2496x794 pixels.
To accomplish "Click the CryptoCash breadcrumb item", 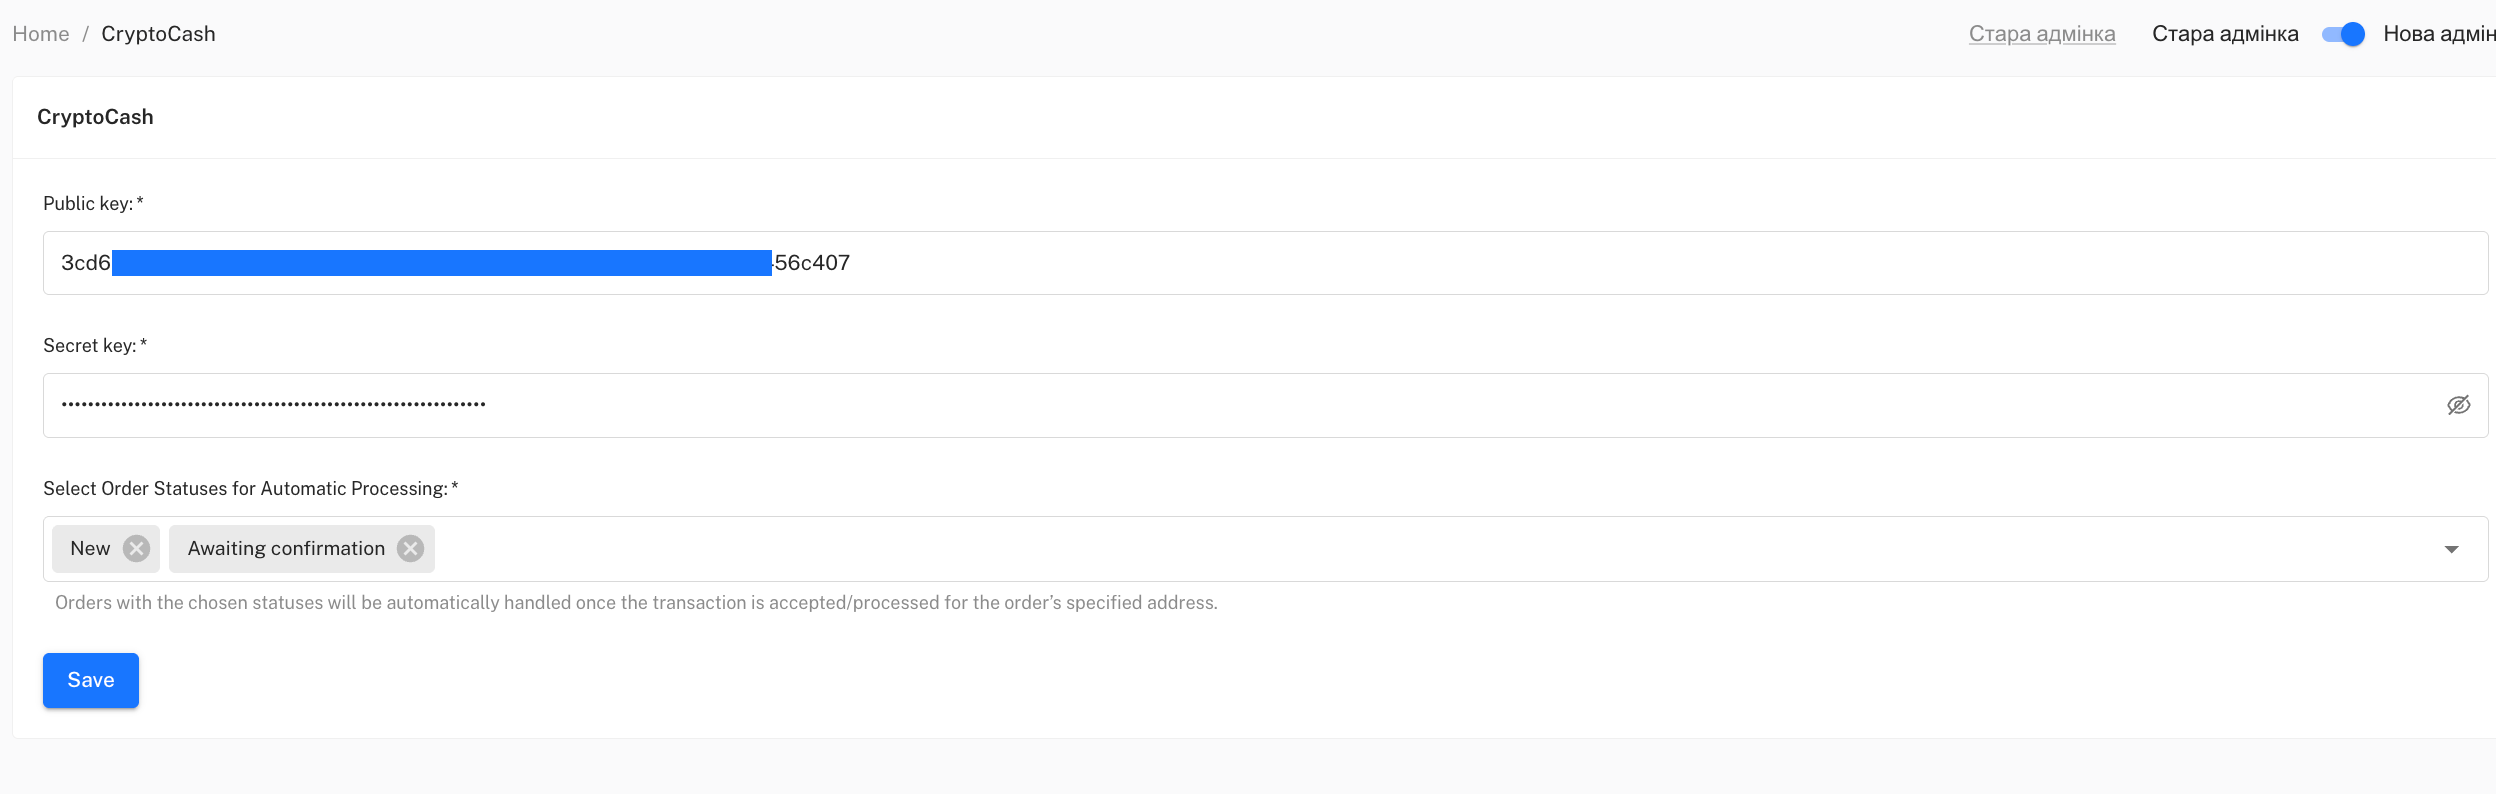I will coord(158,34).
